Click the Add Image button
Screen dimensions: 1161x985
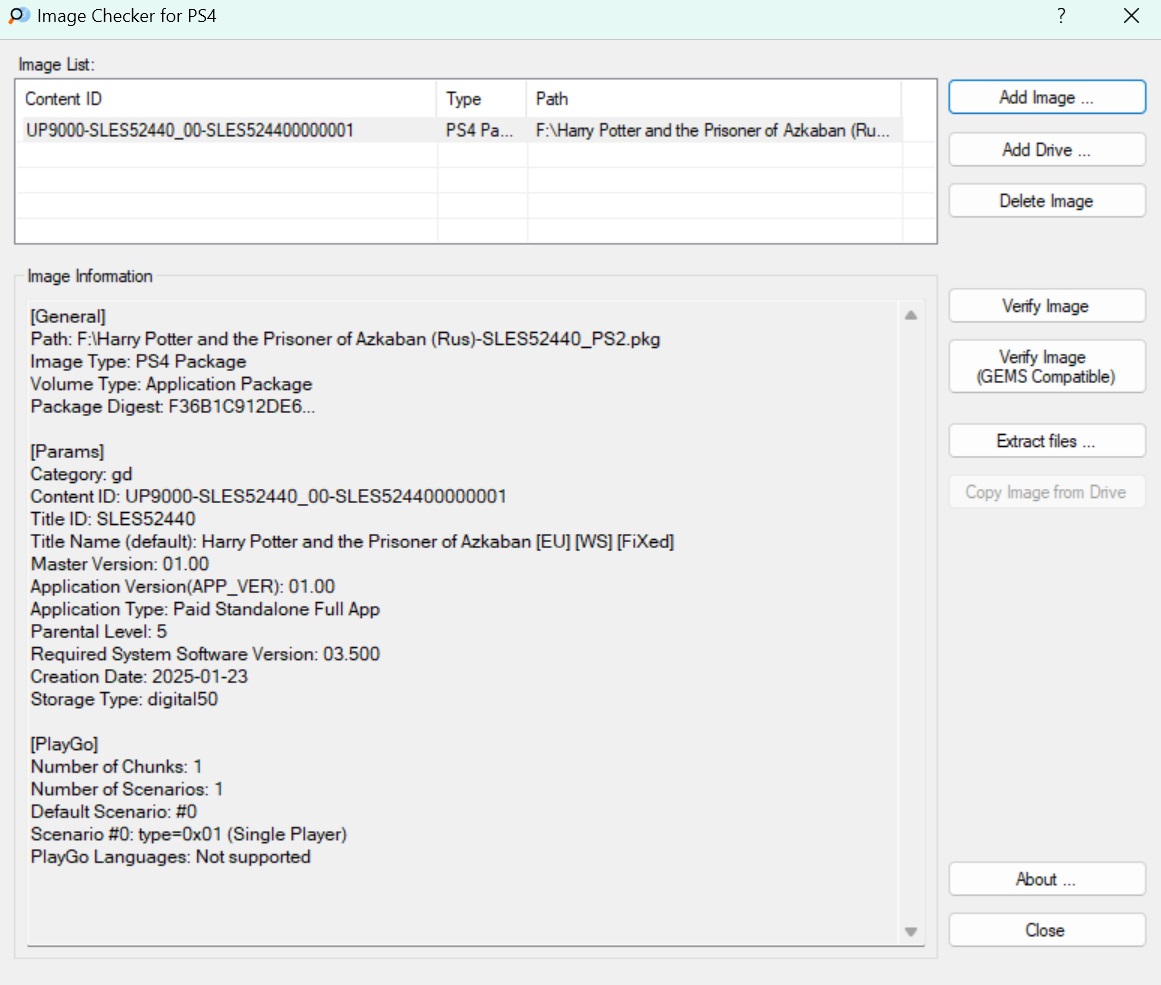1046,98
